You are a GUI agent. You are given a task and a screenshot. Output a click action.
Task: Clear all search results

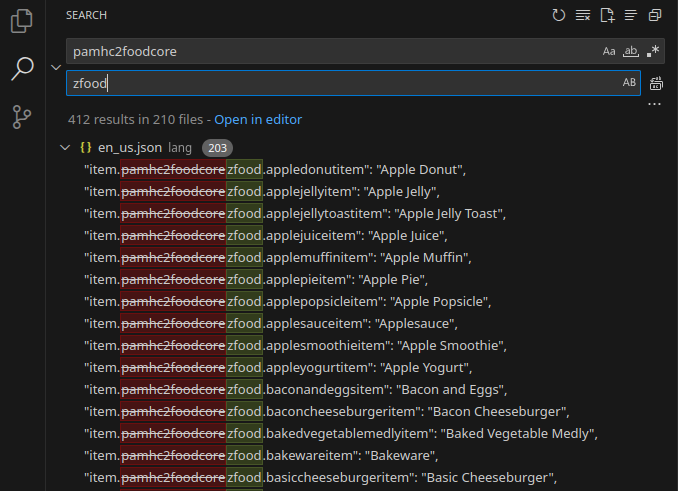(x=583, y=15)
